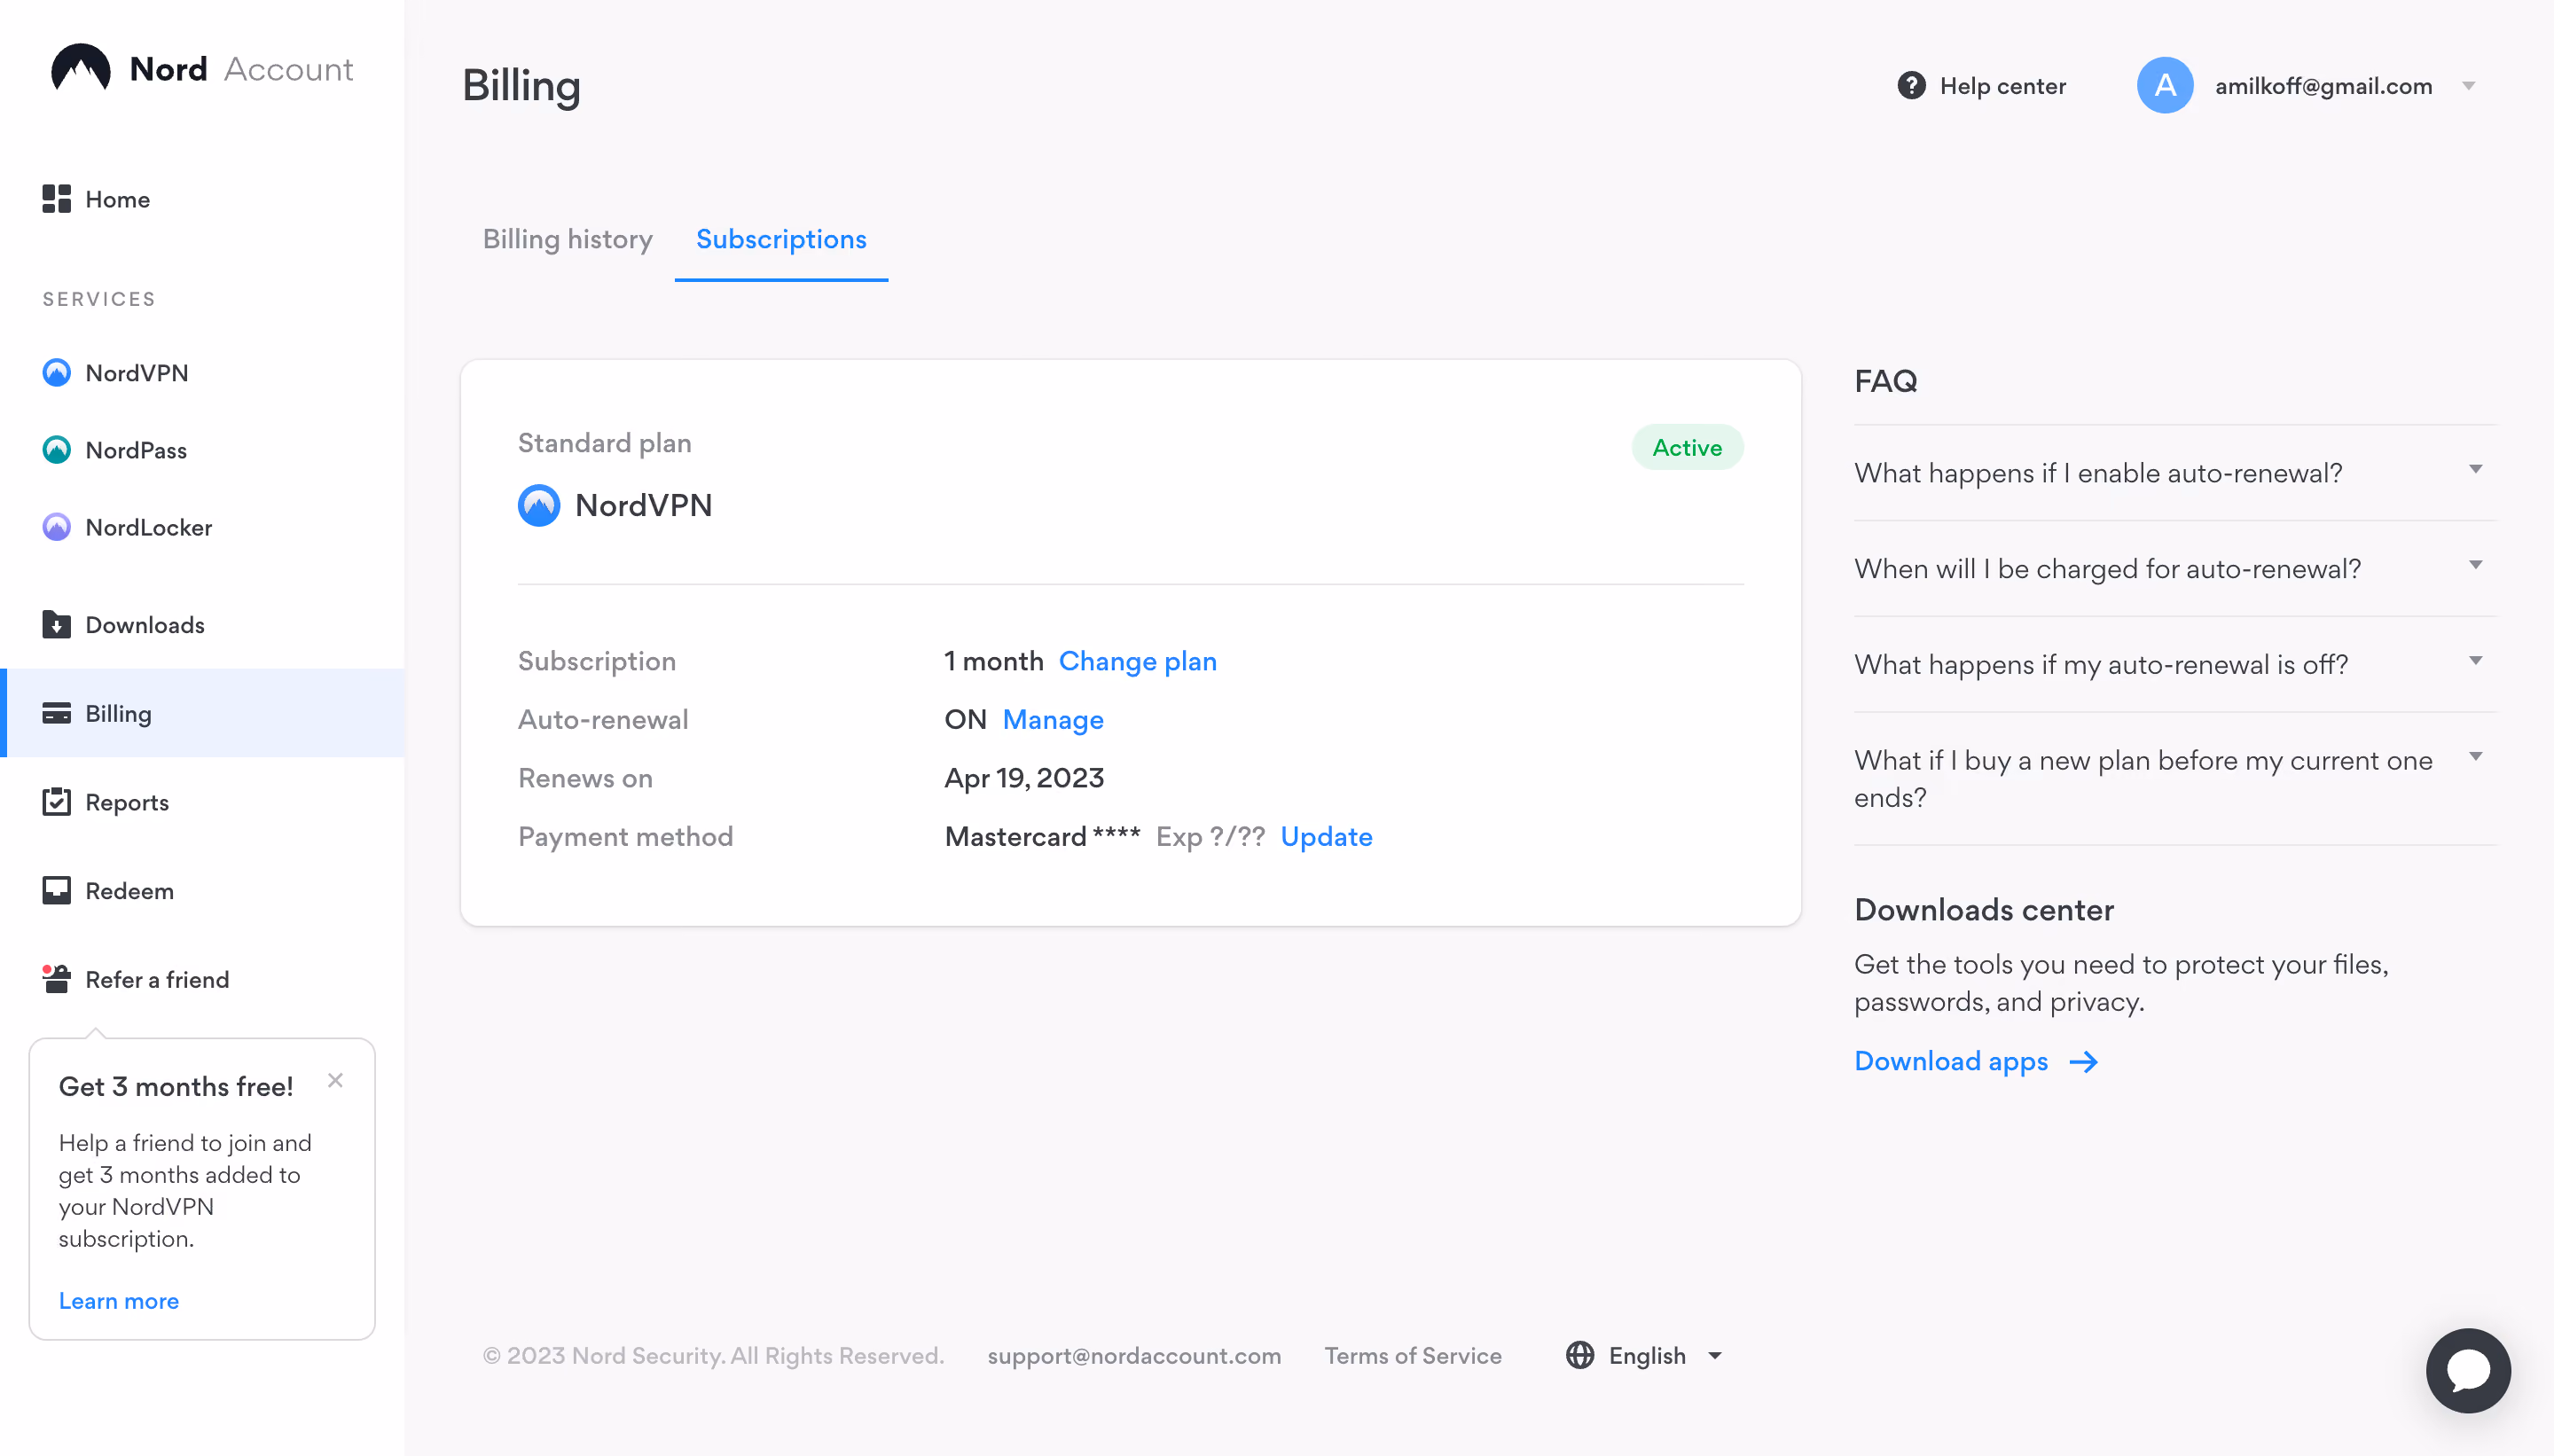The image size is (2554, 1456).
Task: Open the live chat bubble
Action: coord(2468,1370)
